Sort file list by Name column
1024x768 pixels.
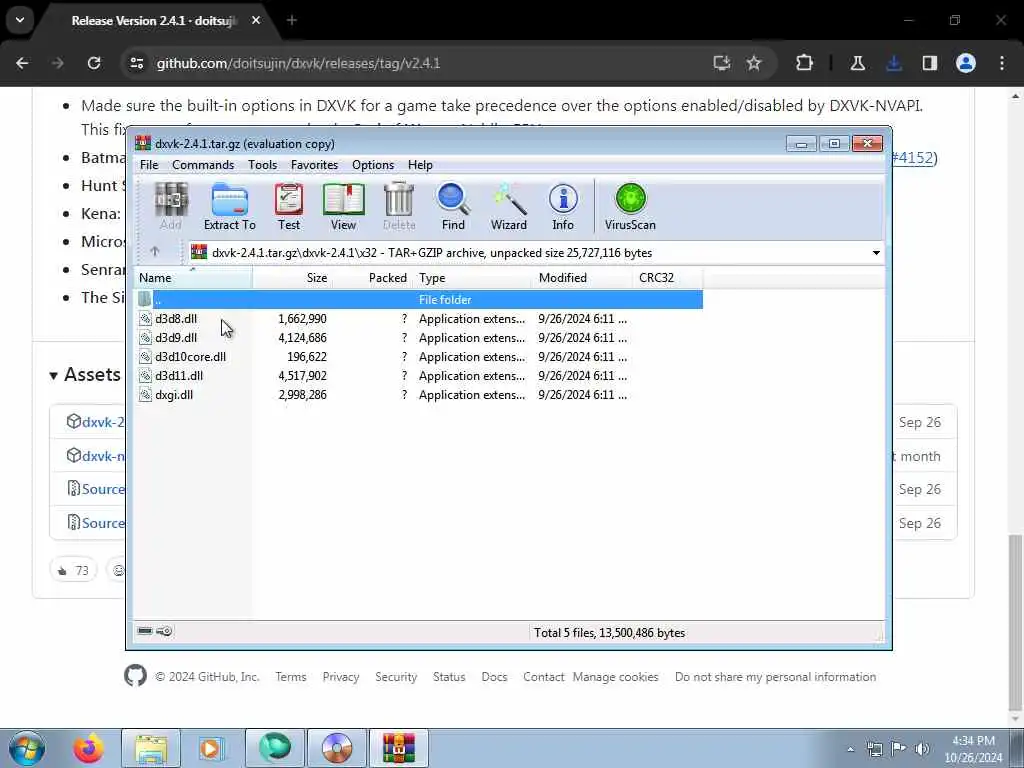[193, 278]
